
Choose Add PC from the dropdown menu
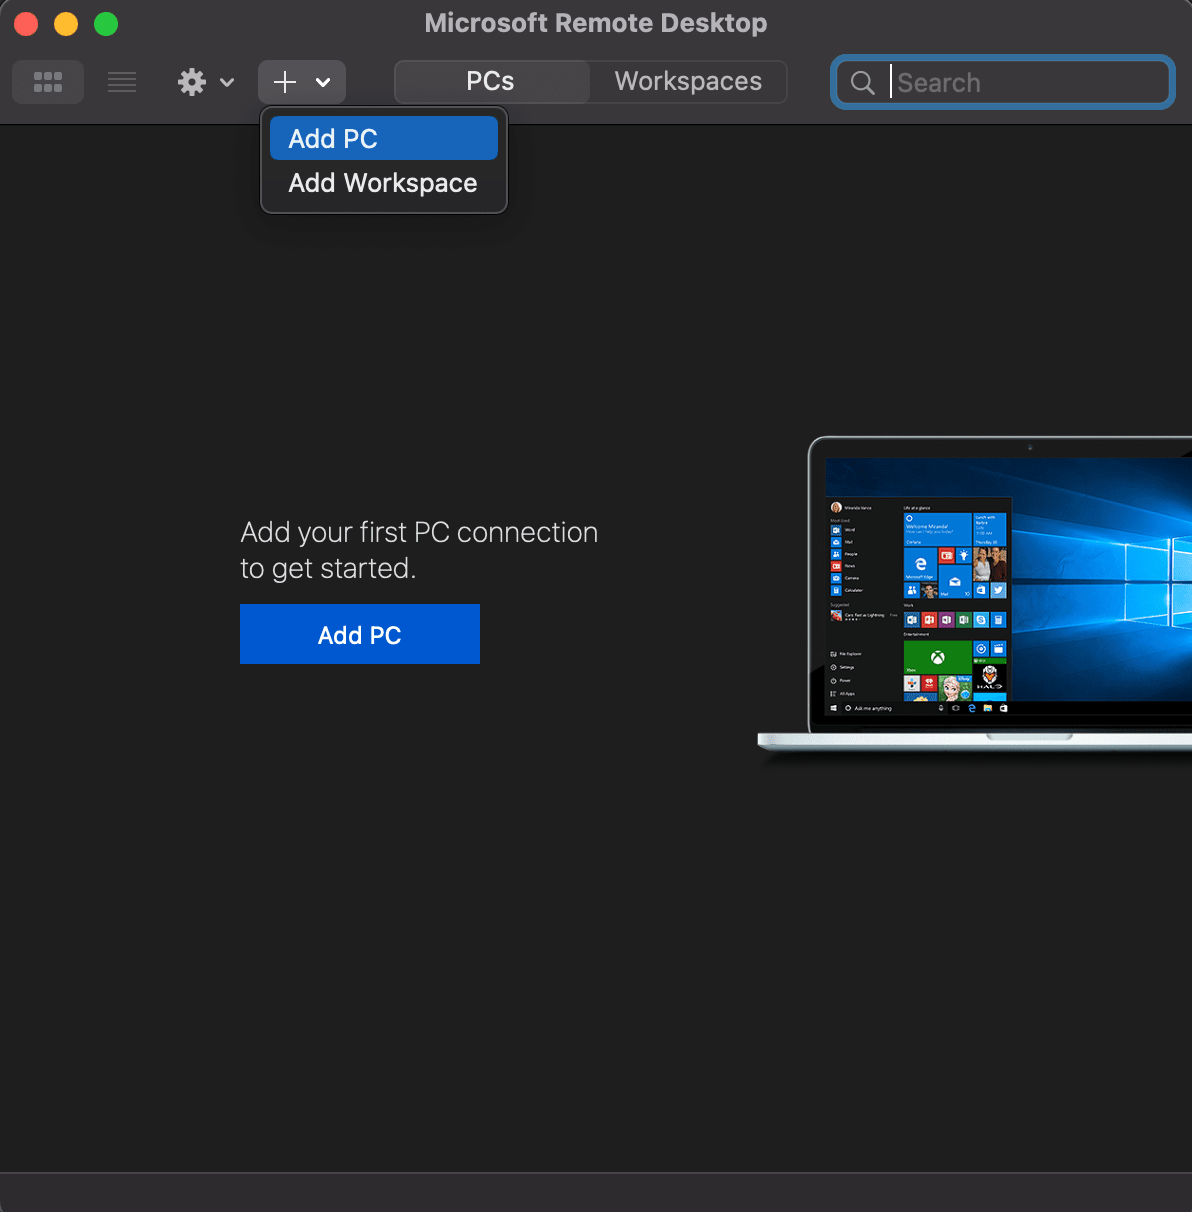coord(383,139)
